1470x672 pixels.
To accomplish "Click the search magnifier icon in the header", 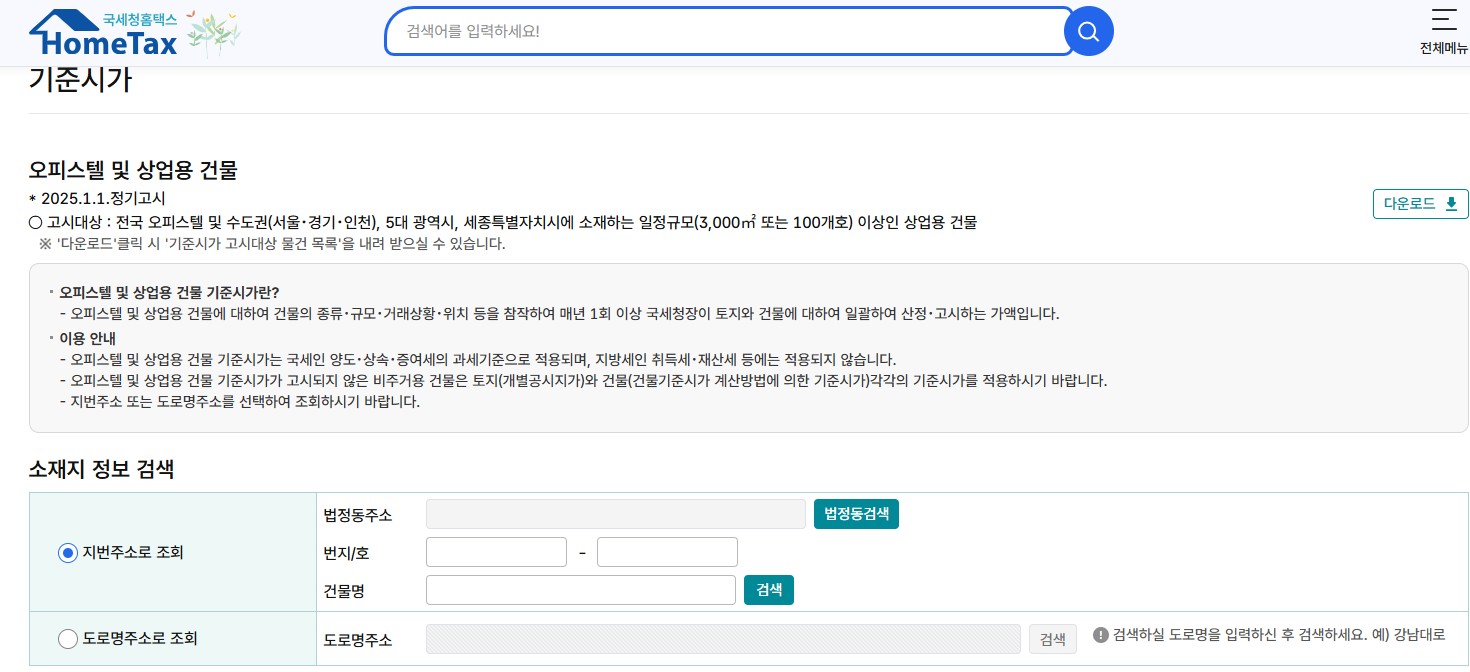I will tap(1088, 31).
